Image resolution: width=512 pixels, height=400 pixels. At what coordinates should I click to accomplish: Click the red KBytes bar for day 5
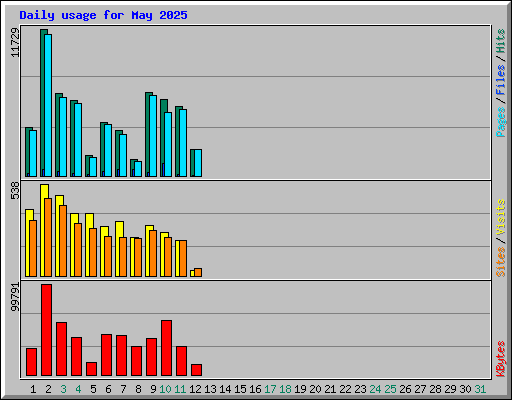91,369
